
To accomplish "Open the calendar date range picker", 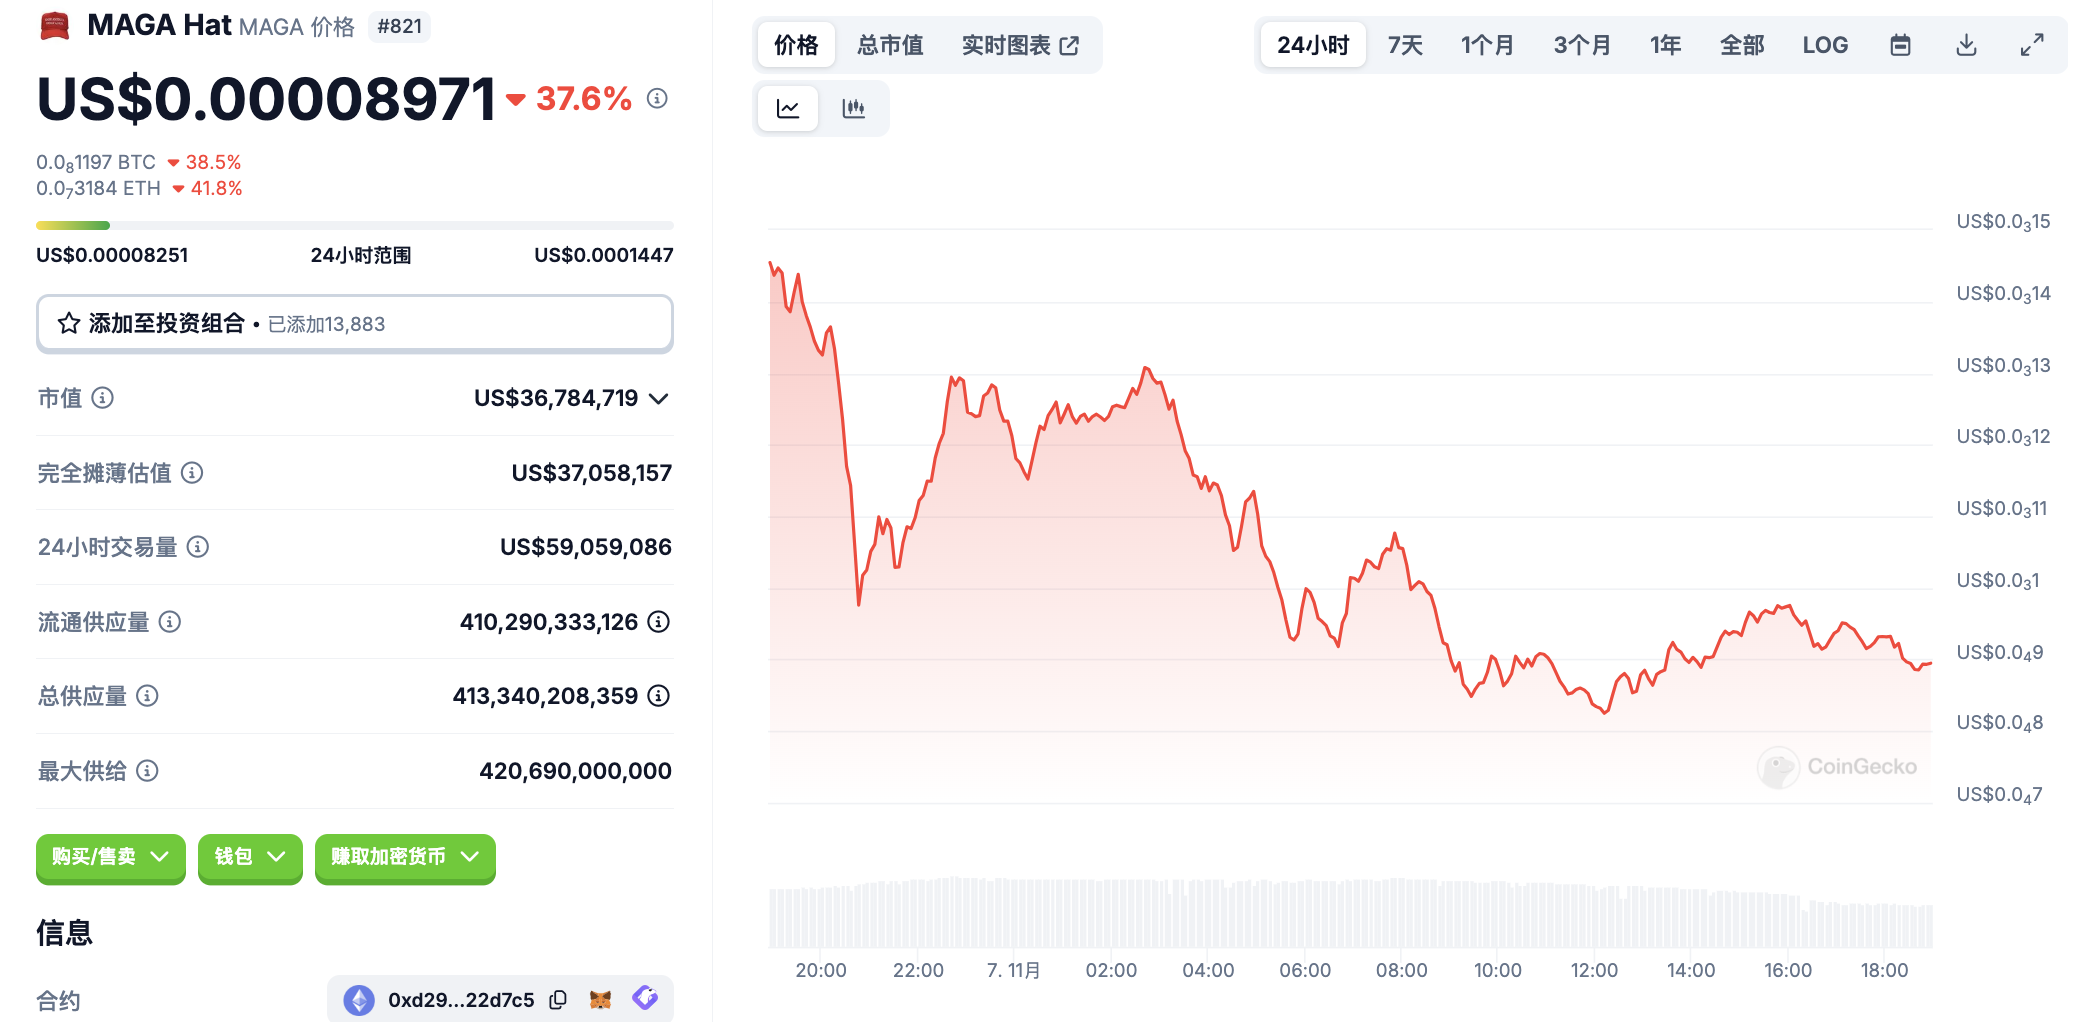I will (1900, 45).
